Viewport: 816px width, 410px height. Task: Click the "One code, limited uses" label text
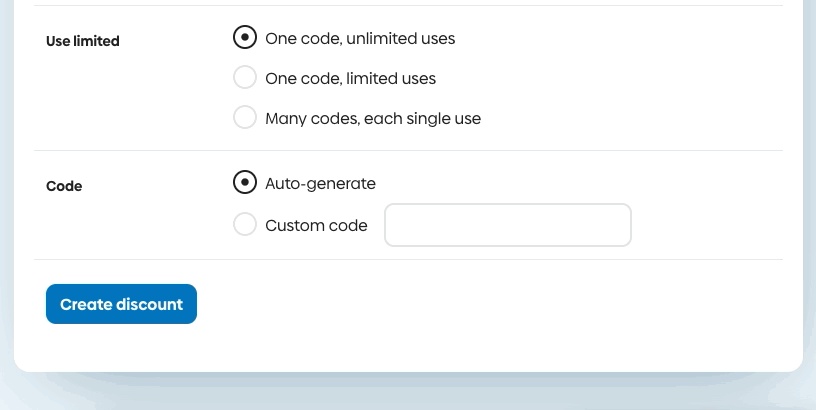click(350, 78)
